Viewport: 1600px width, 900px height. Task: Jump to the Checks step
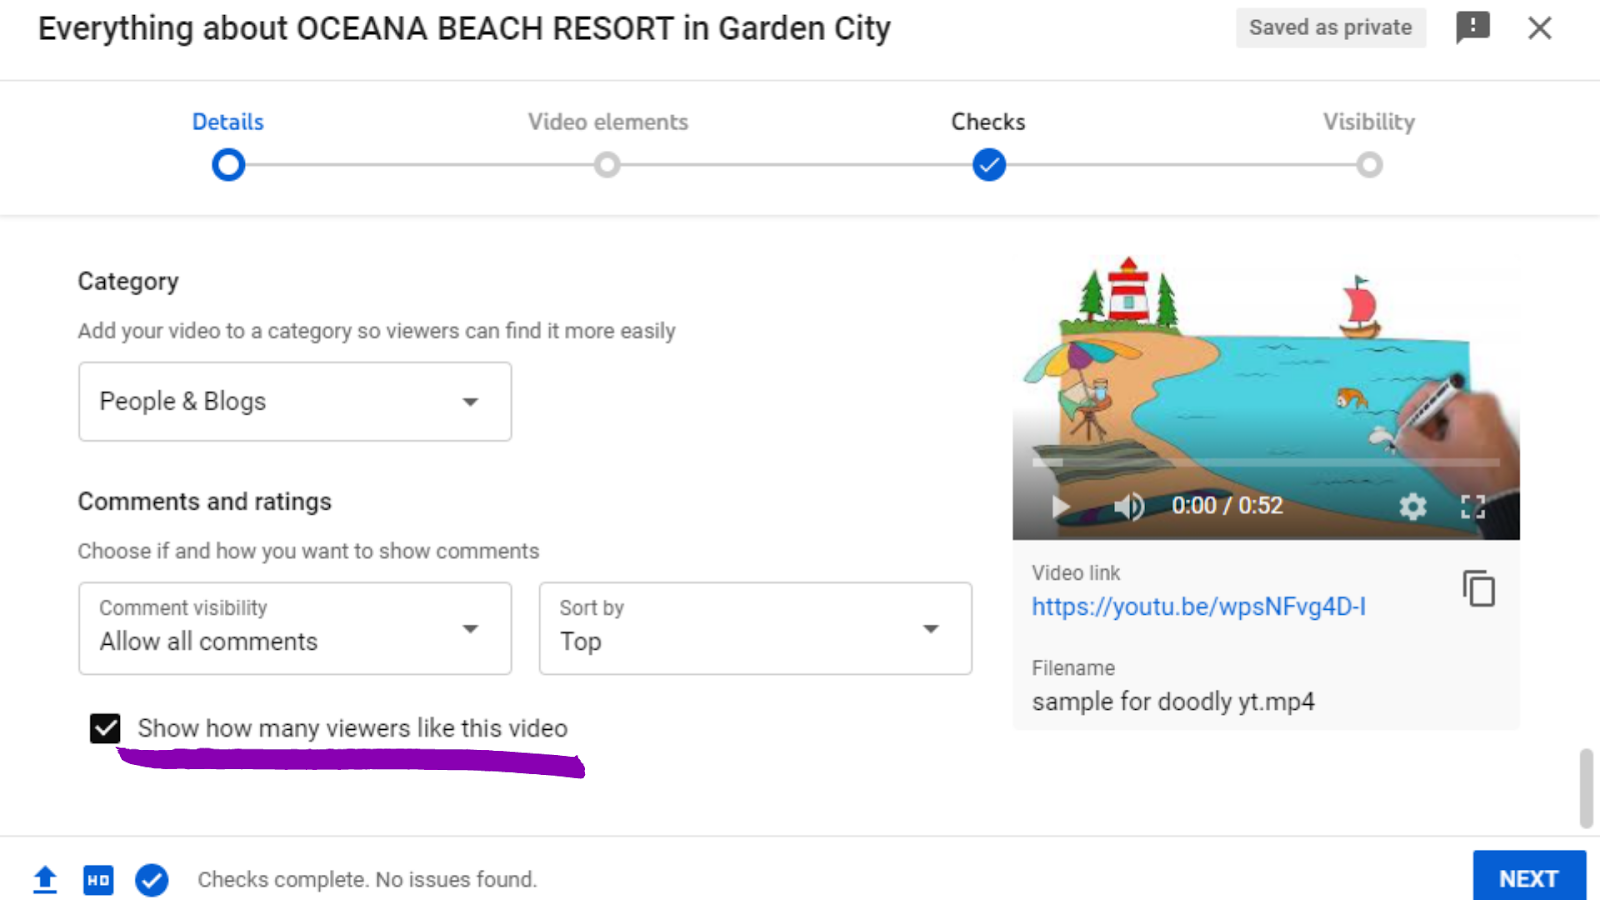988,164
